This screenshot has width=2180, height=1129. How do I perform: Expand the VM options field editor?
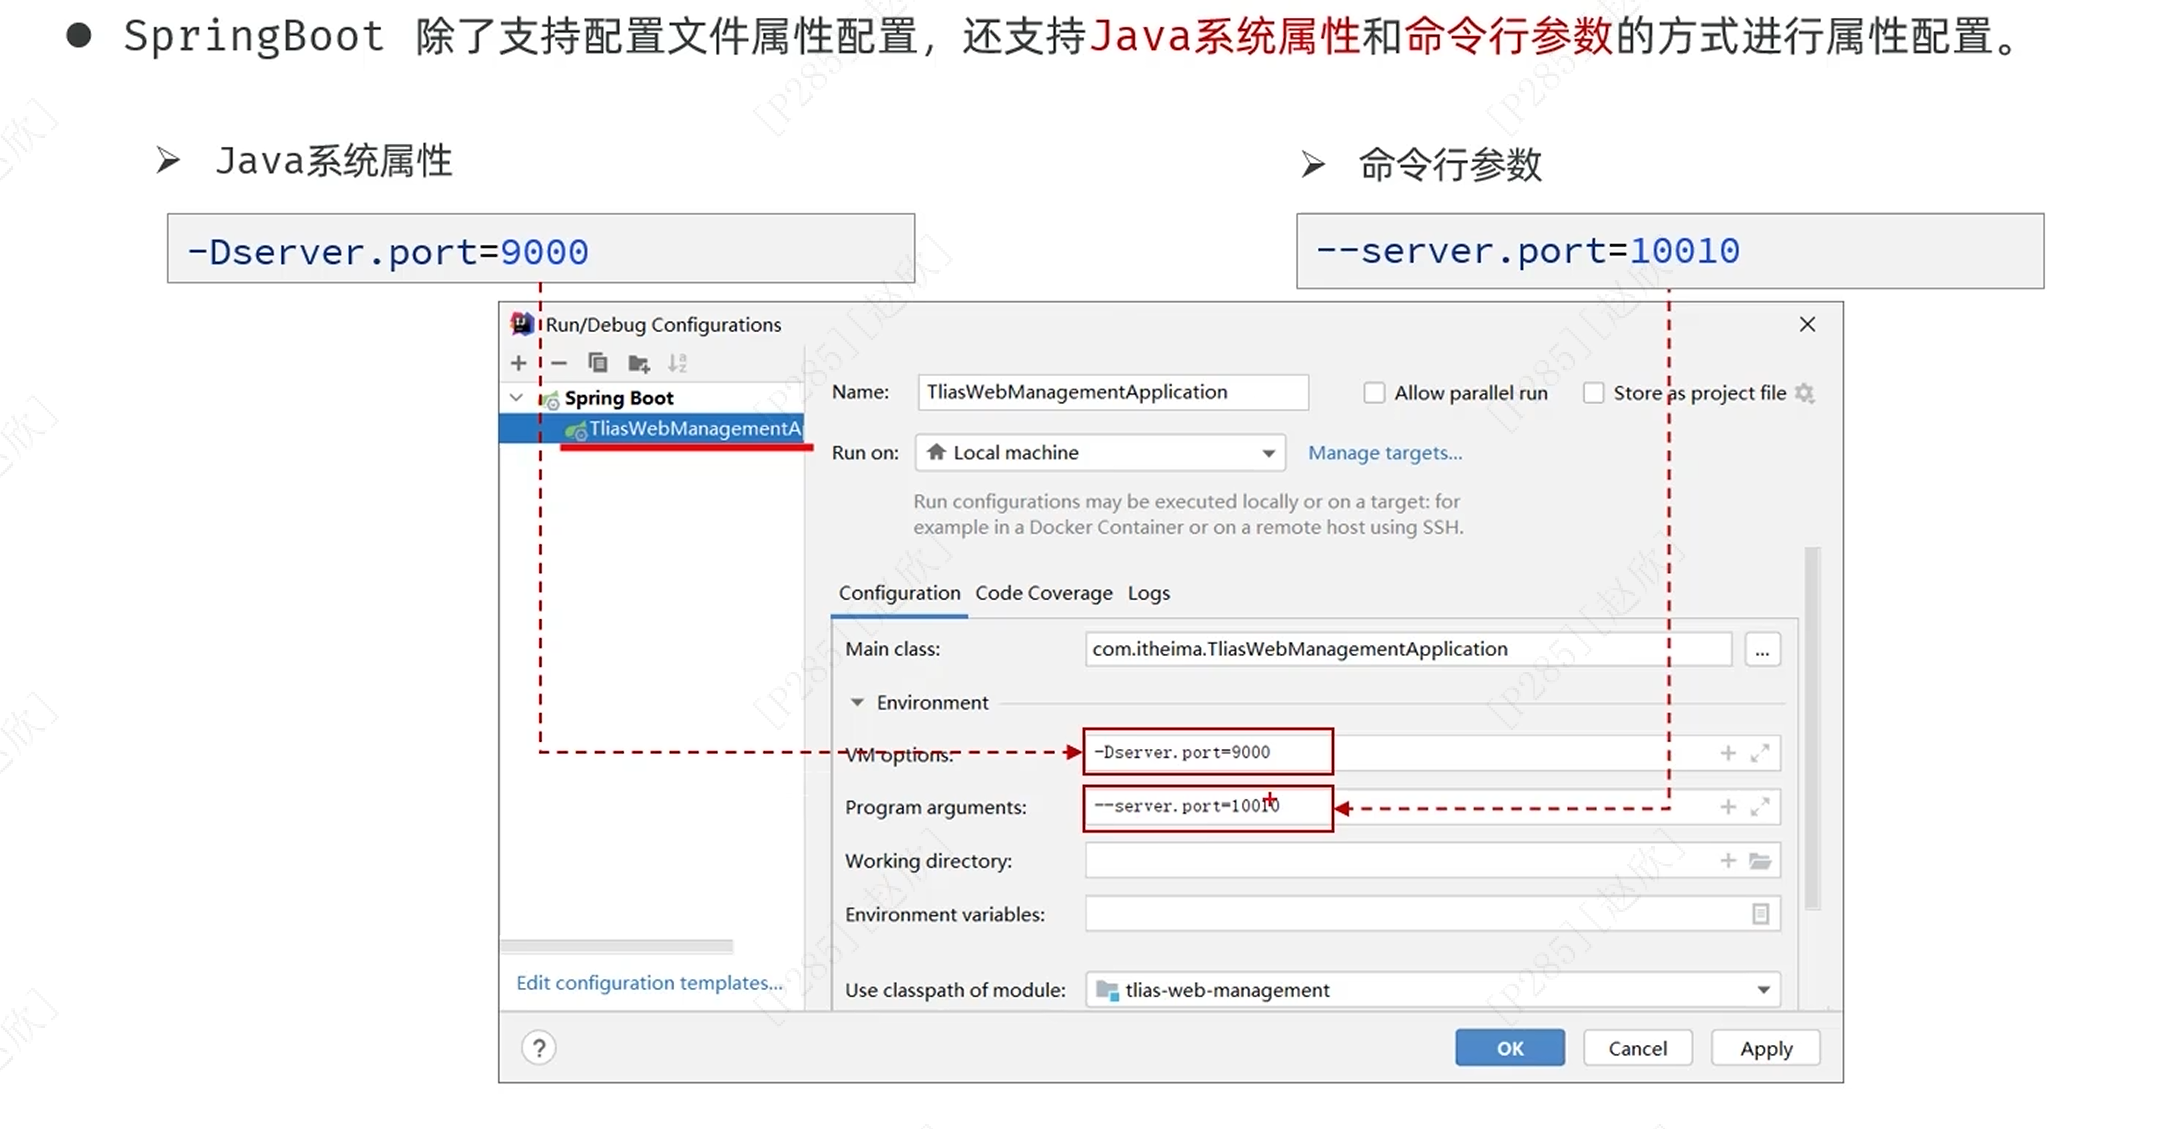(1760, 753)
